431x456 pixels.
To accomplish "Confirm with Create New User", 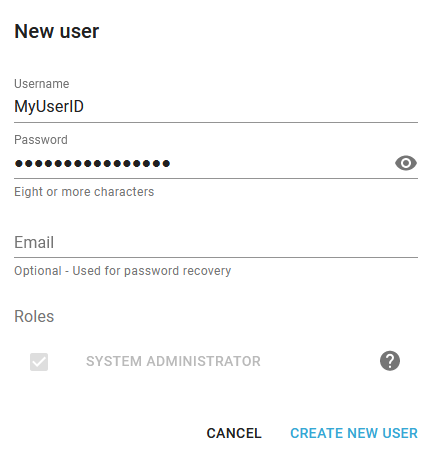I will coord(354,433).
